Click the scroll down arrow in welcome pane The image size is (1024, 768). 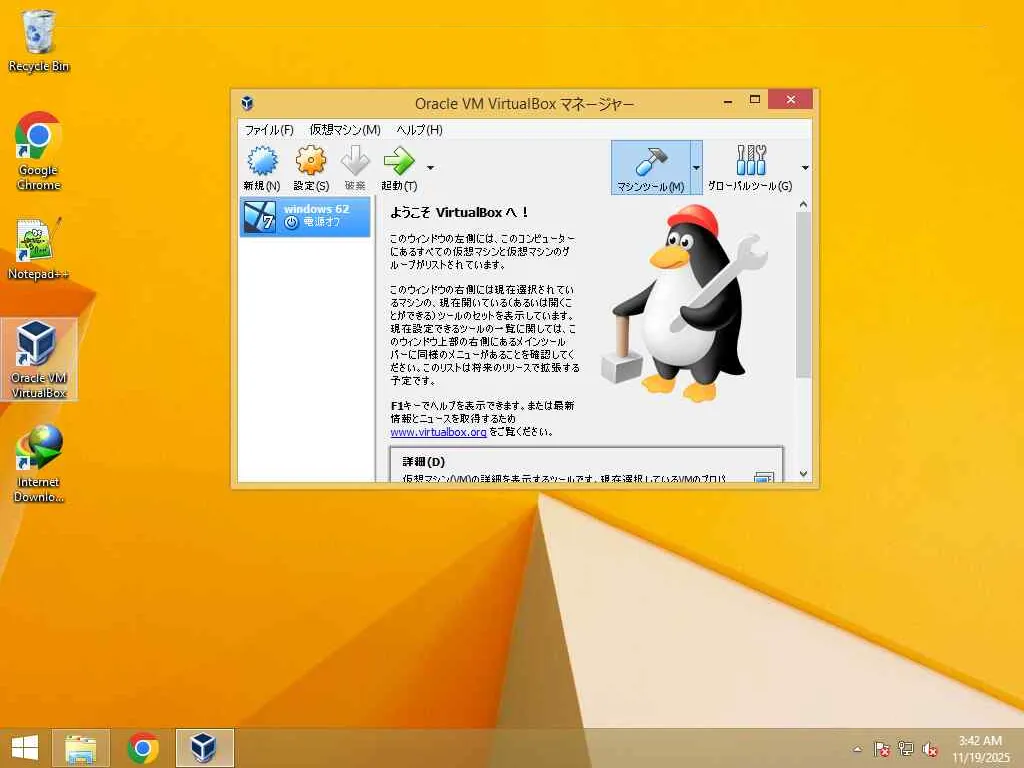(x=803, y=473)
